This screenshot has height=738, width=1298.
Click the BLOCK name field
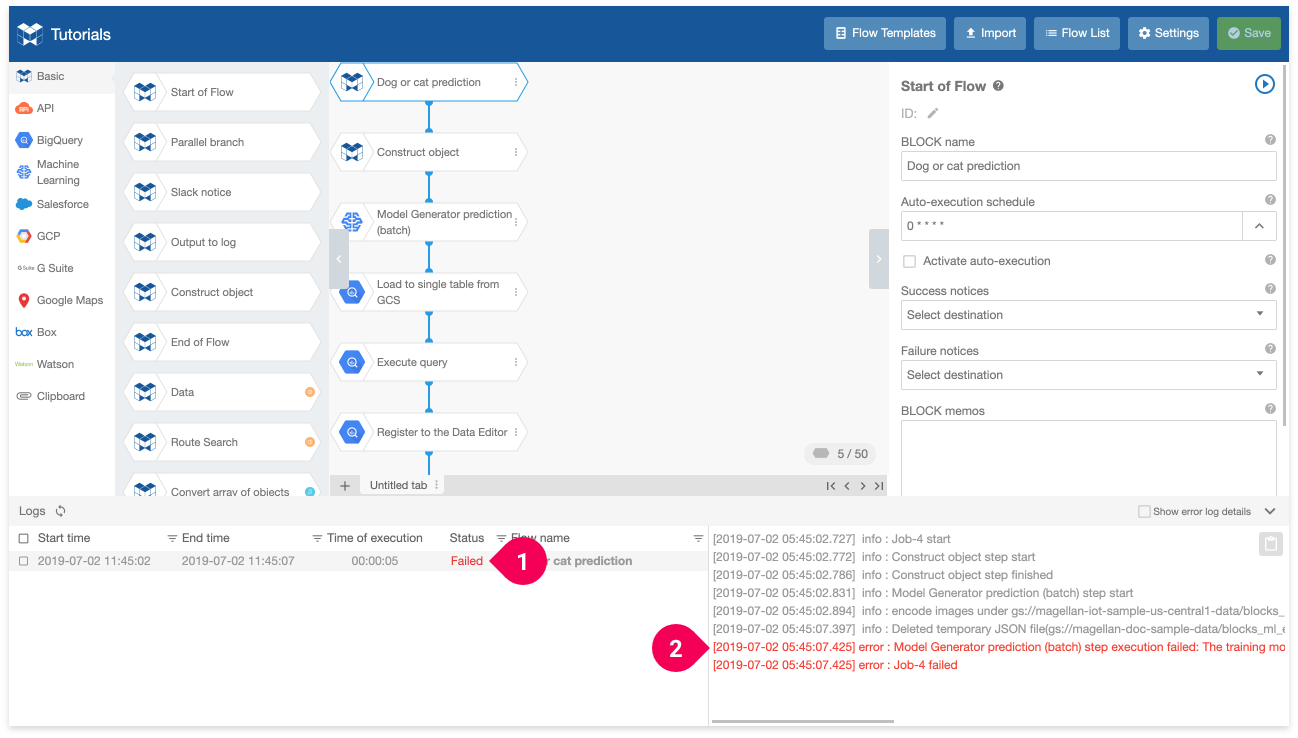click(1088, 166)
